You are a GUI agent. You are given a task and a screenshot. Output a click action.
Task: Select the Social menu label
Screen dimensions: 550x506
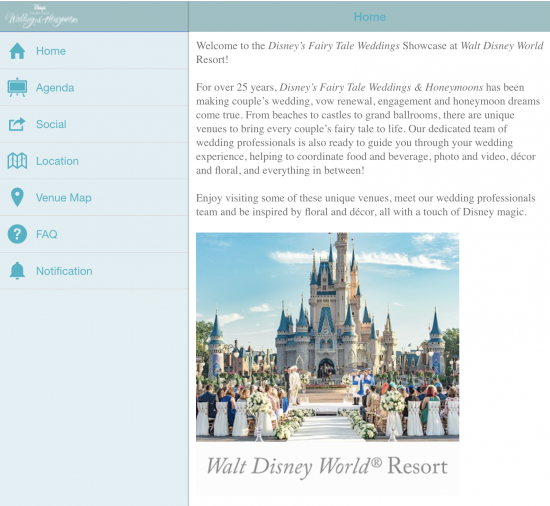[x=51, y=124]
